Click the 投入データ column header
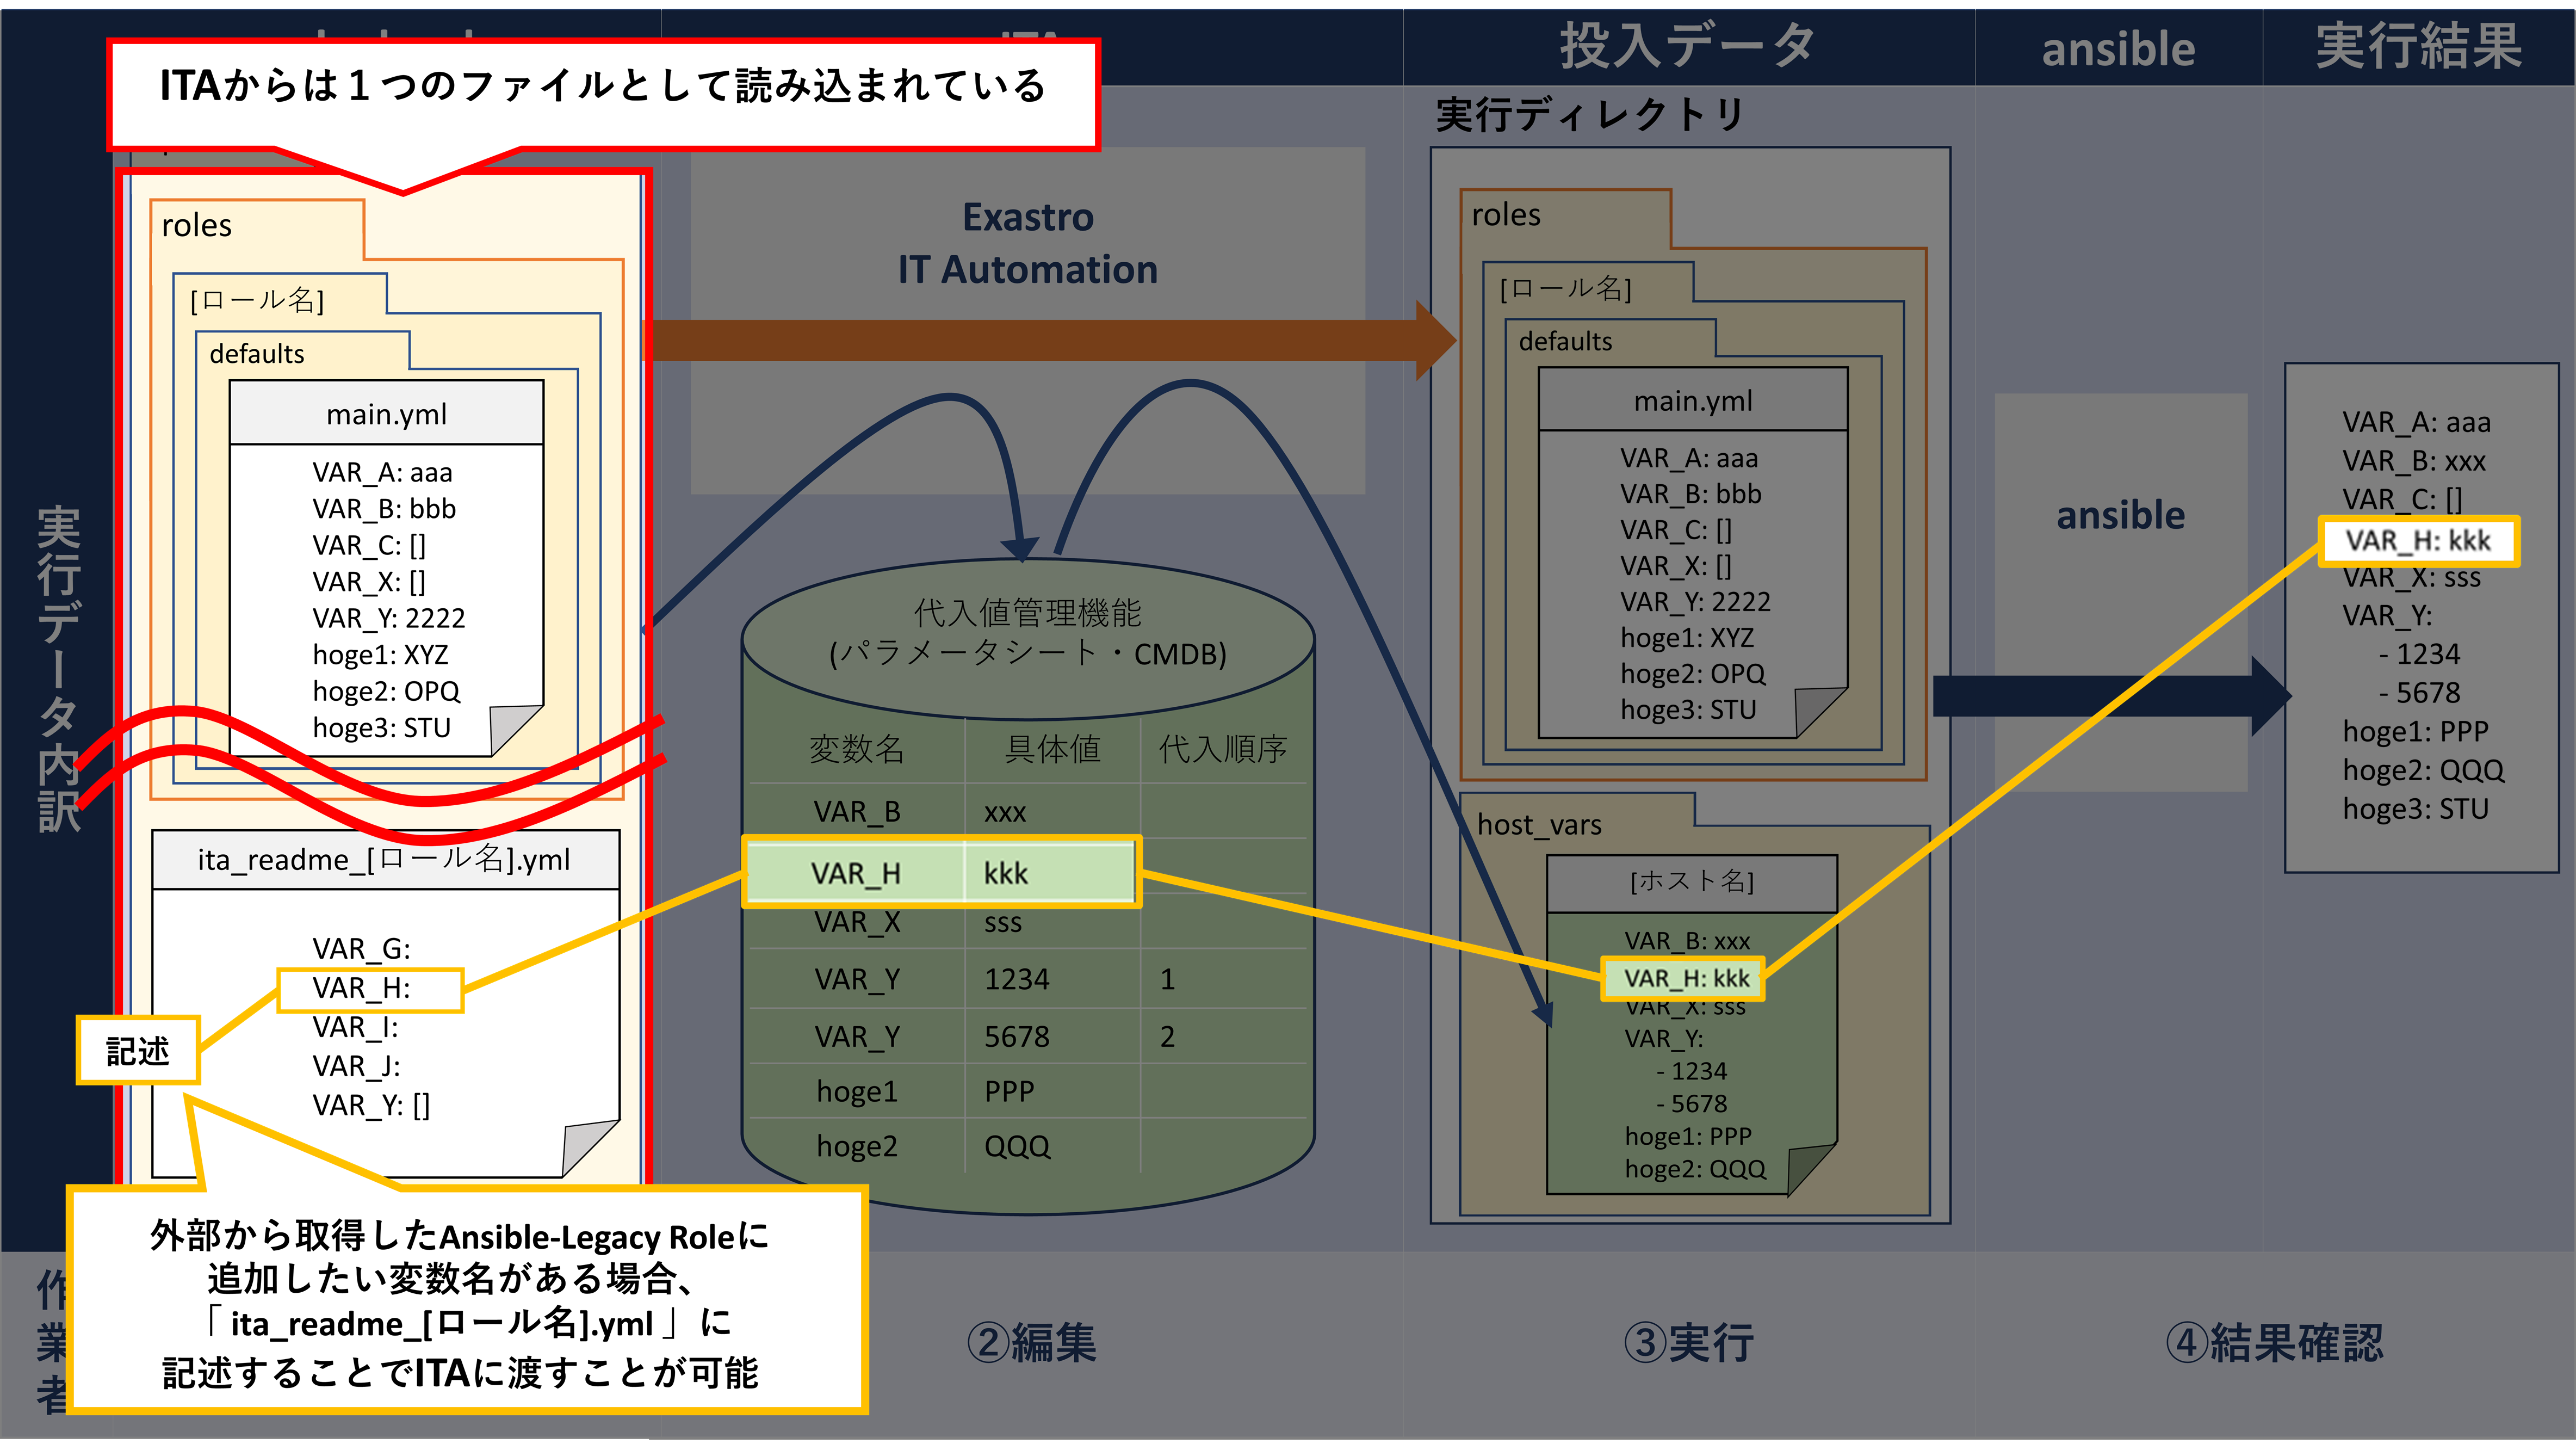Viewport: 2576px width, 1450px height. 1687,46
